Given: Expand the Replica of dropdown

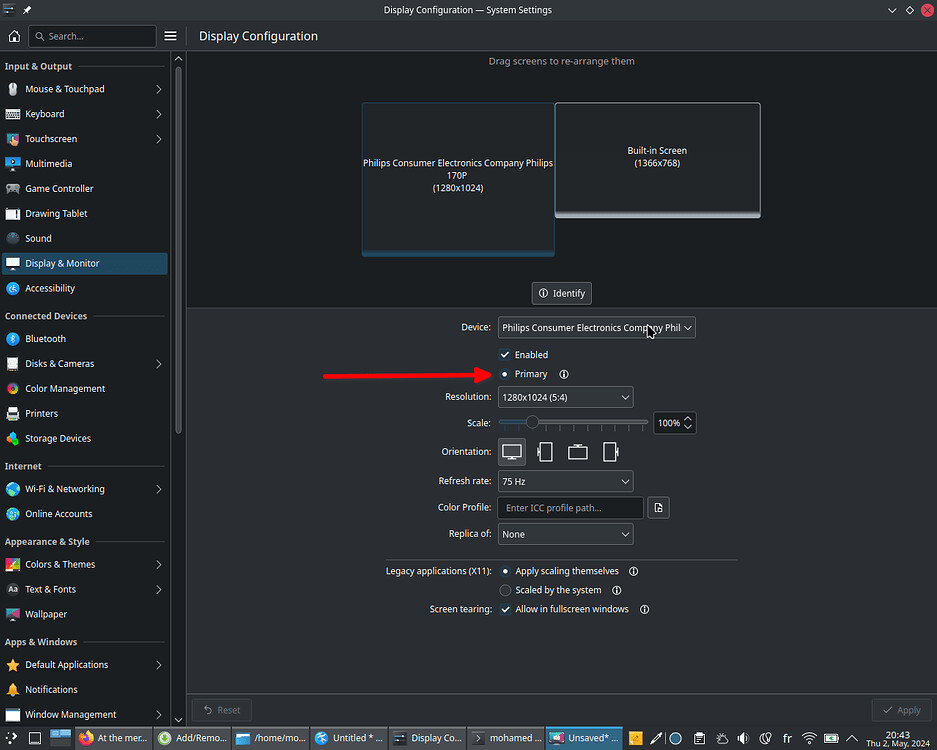Looking at the screenshot, I should coord(565,534).
